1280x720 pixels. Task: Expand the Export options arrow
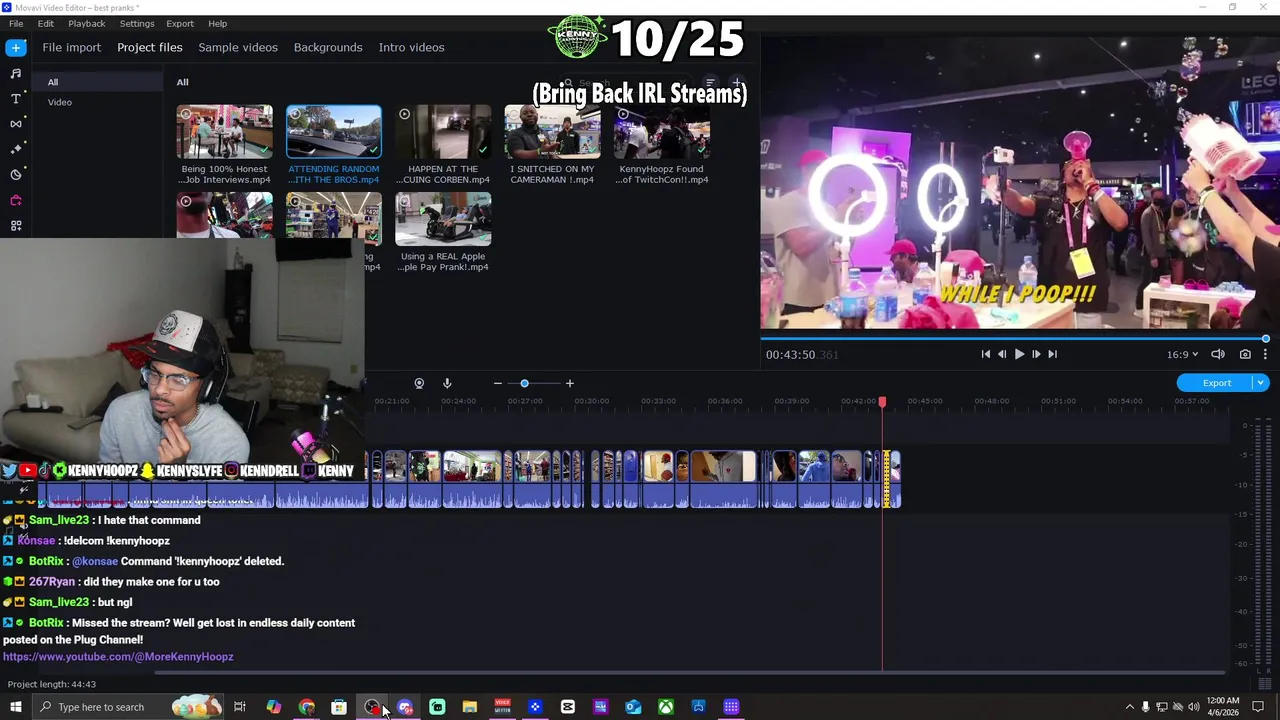(1261, 383)
